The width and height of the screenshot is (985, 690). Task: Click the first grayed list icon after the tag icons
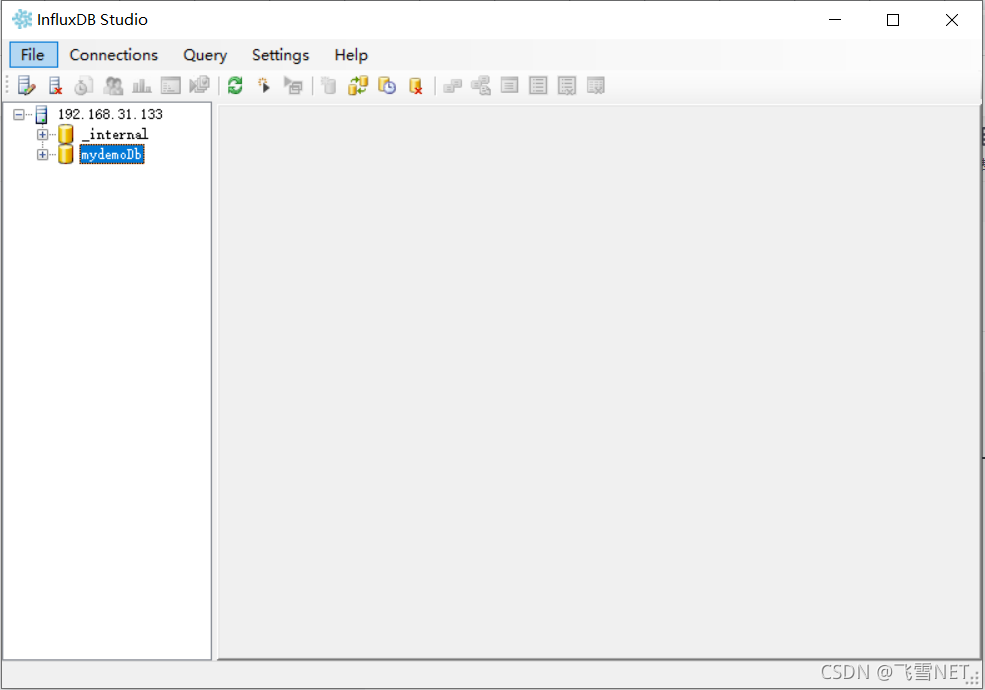point(509,85)
